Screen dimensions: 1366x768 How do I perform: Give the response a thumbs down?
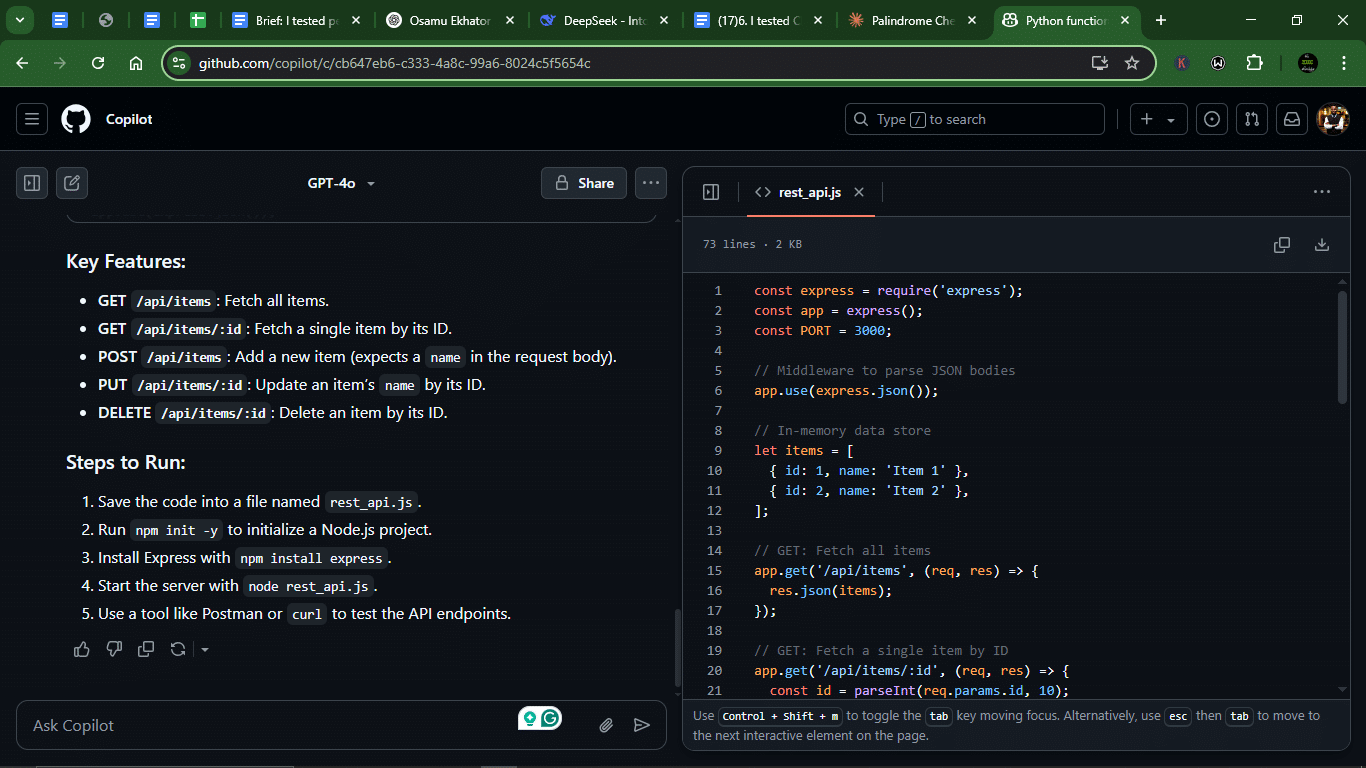click(x=114, y=649)
